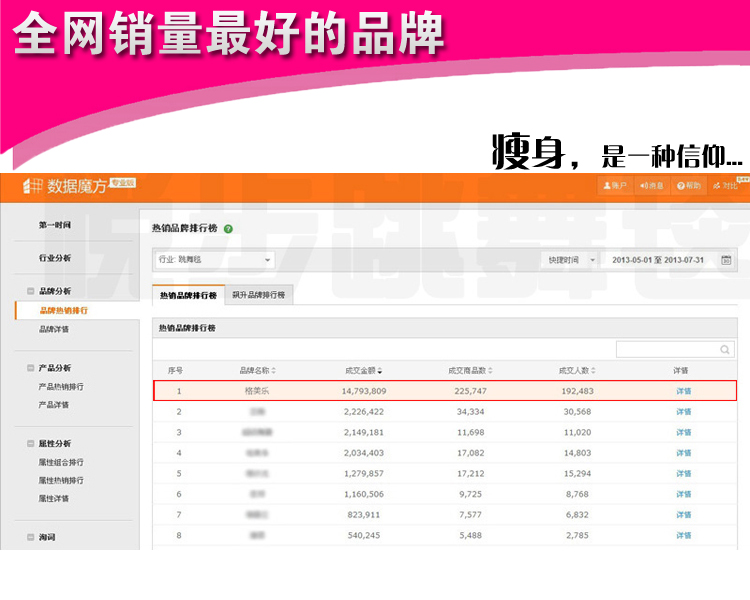Collapse the 产品分析 sidebar section

coord(31,368)
